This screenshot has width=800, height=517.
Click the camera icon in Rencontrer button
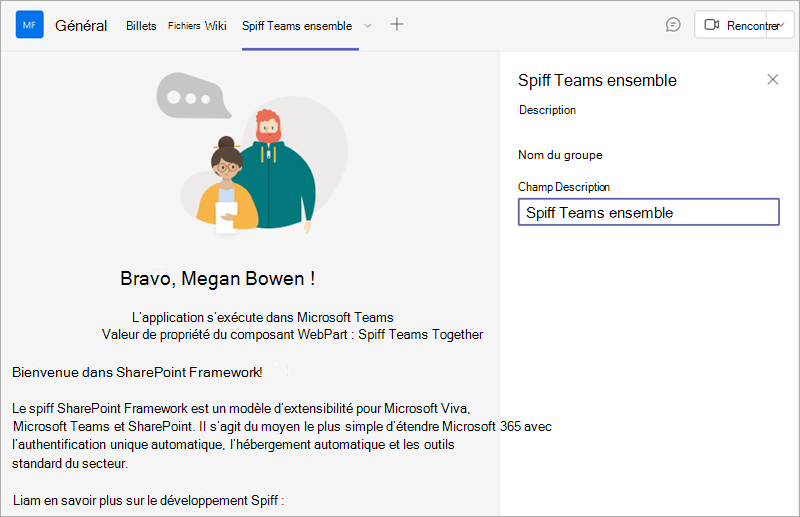[711, 25]
